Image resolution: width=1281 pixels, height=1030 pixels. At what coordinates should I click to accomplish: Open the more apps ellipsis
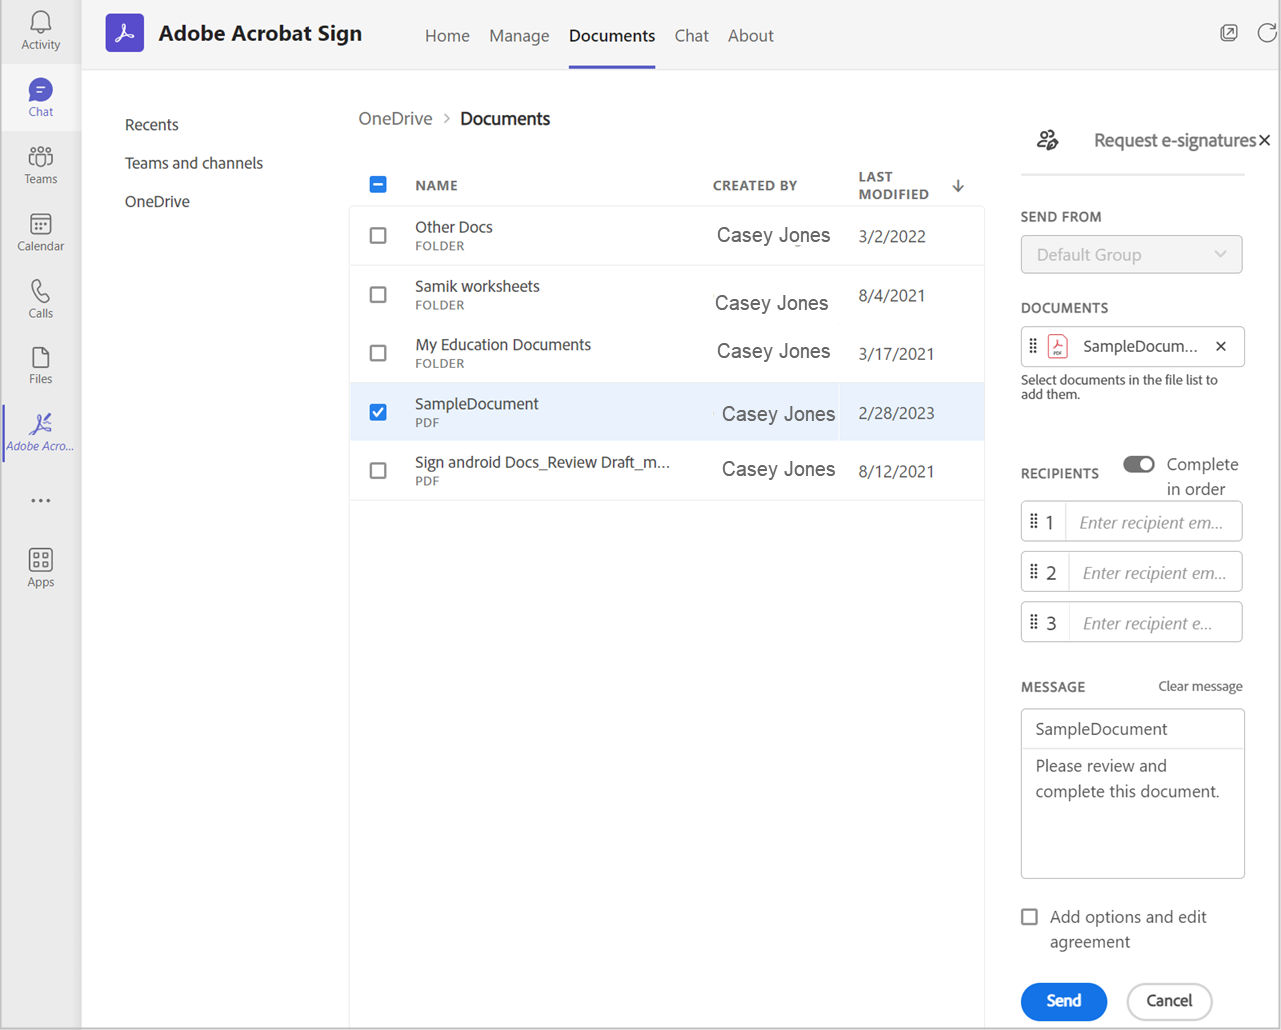click(x=41, y=500)
